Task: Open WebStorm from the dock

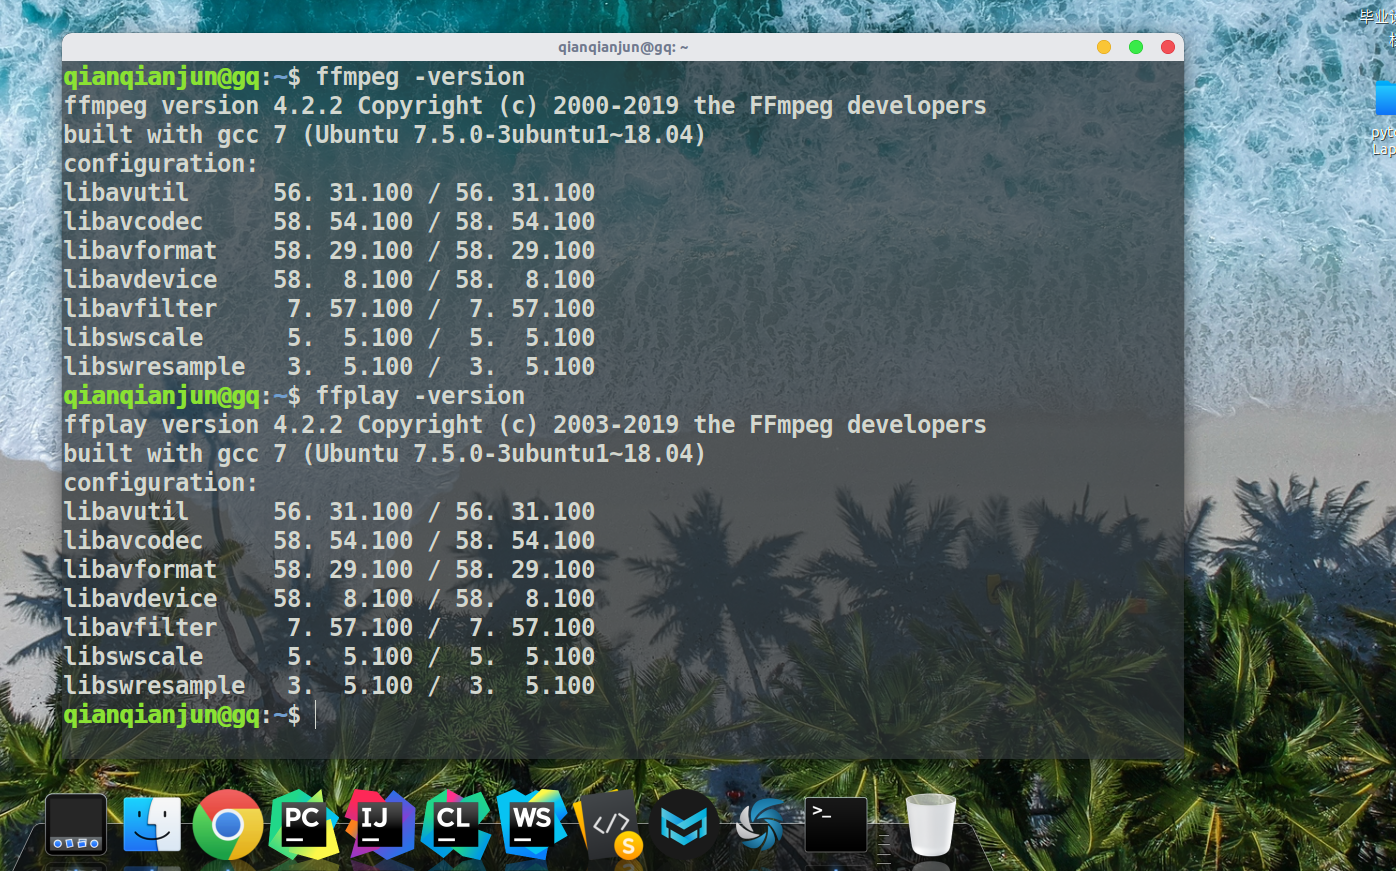Action: (532, 824)
